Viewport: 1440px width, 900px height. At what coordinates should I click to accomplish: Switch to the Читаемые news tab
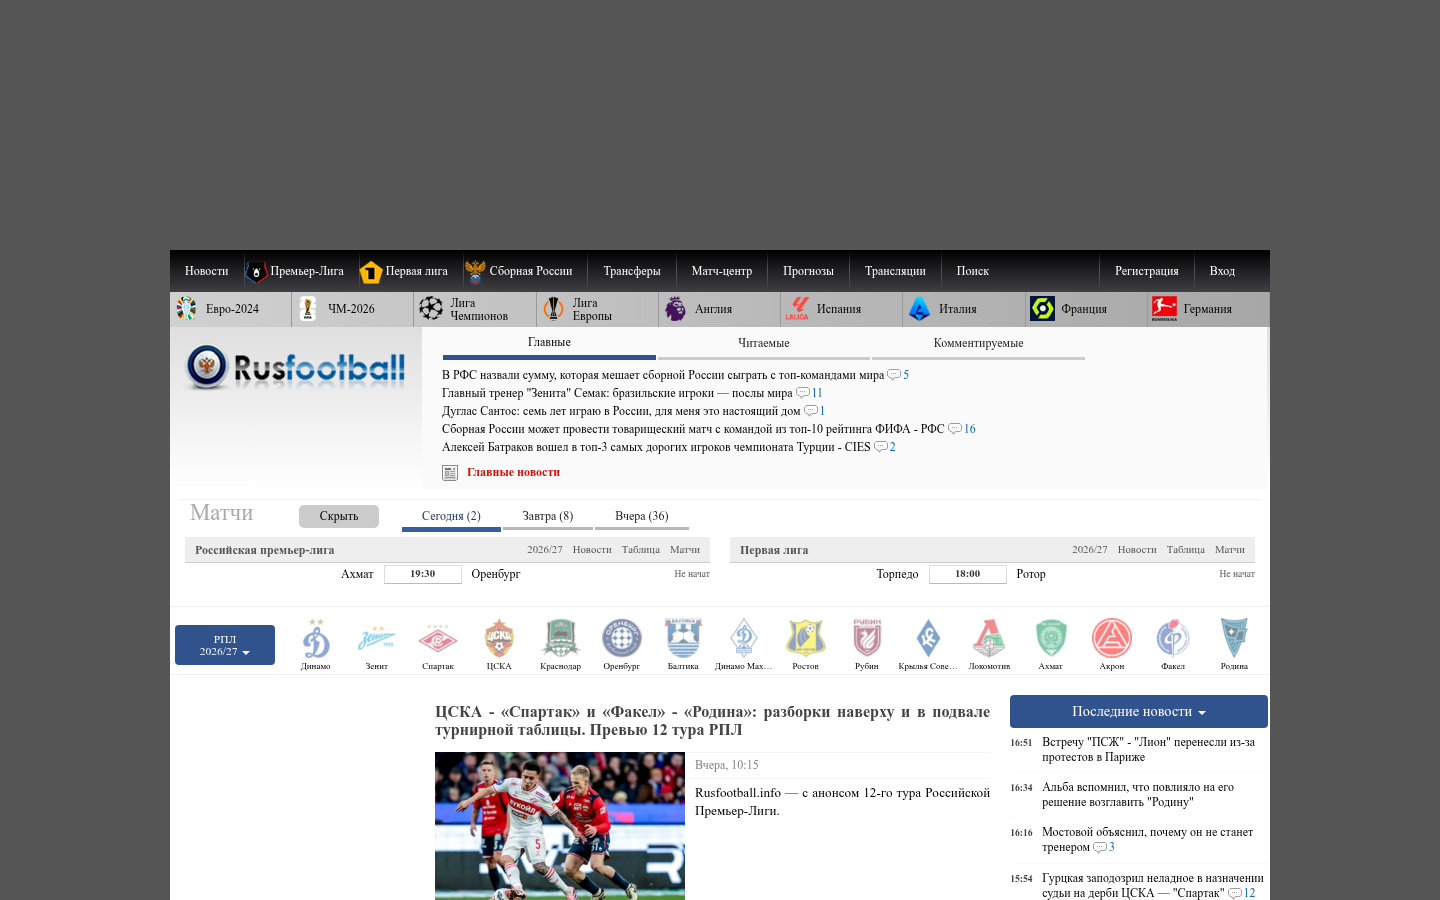[764, 343]
